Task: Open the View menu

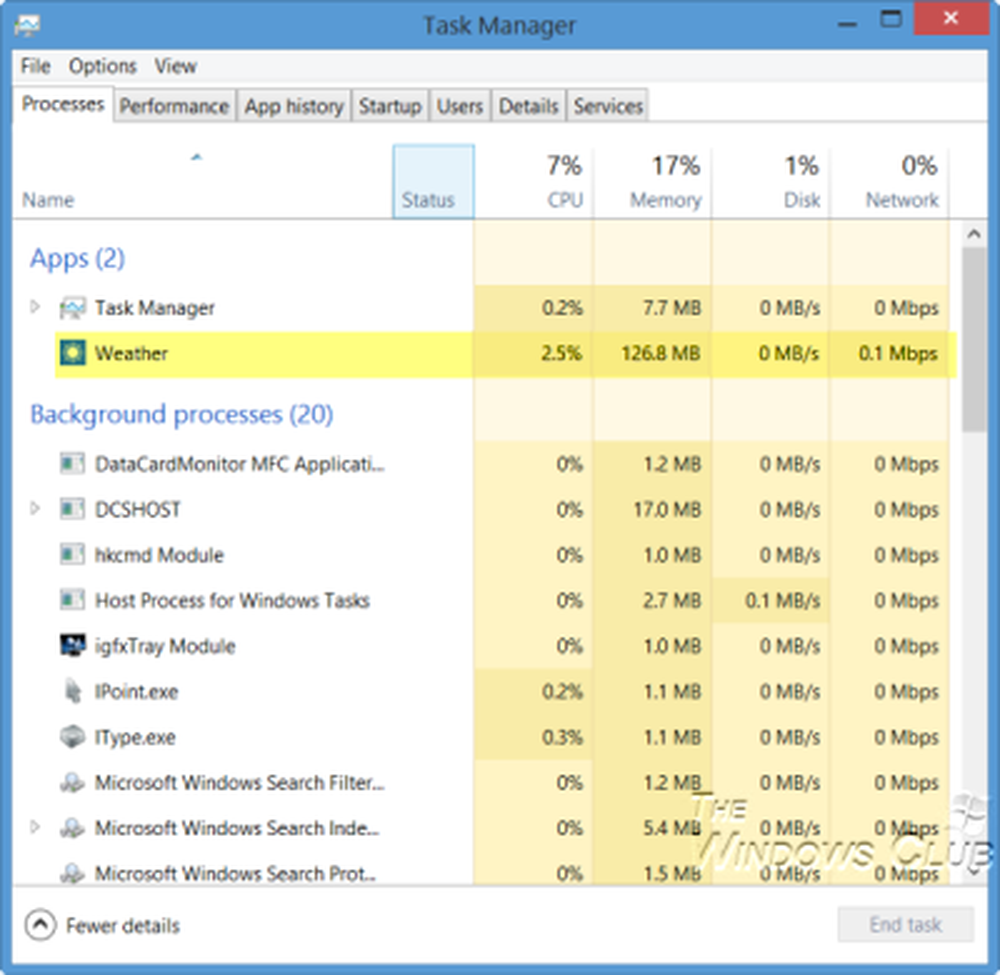Action: click(x=175, y=66)
